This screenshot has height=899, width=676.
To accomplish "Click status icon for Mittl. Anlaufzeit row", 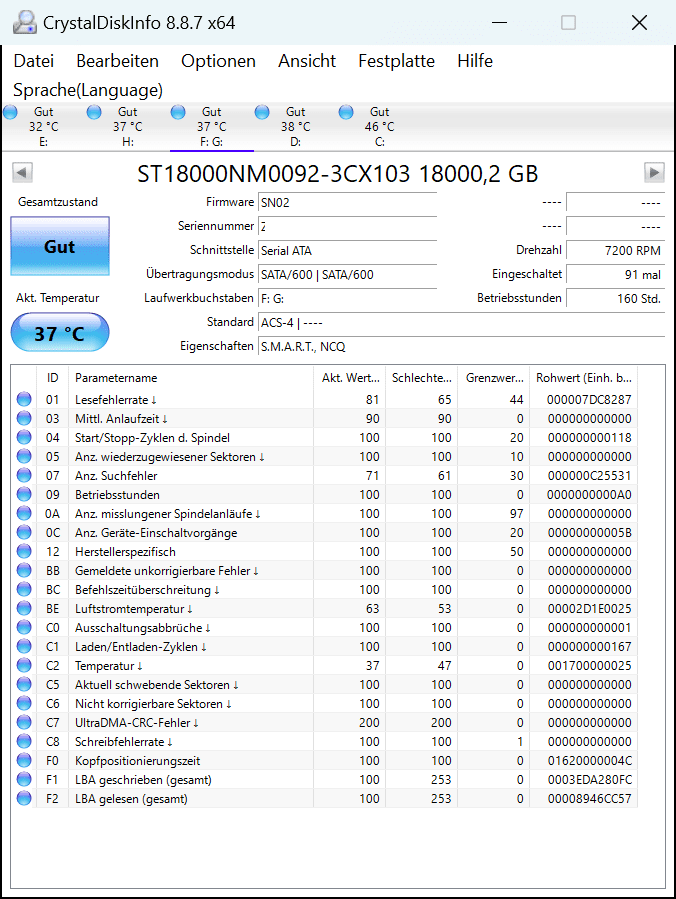I will 24,419.
